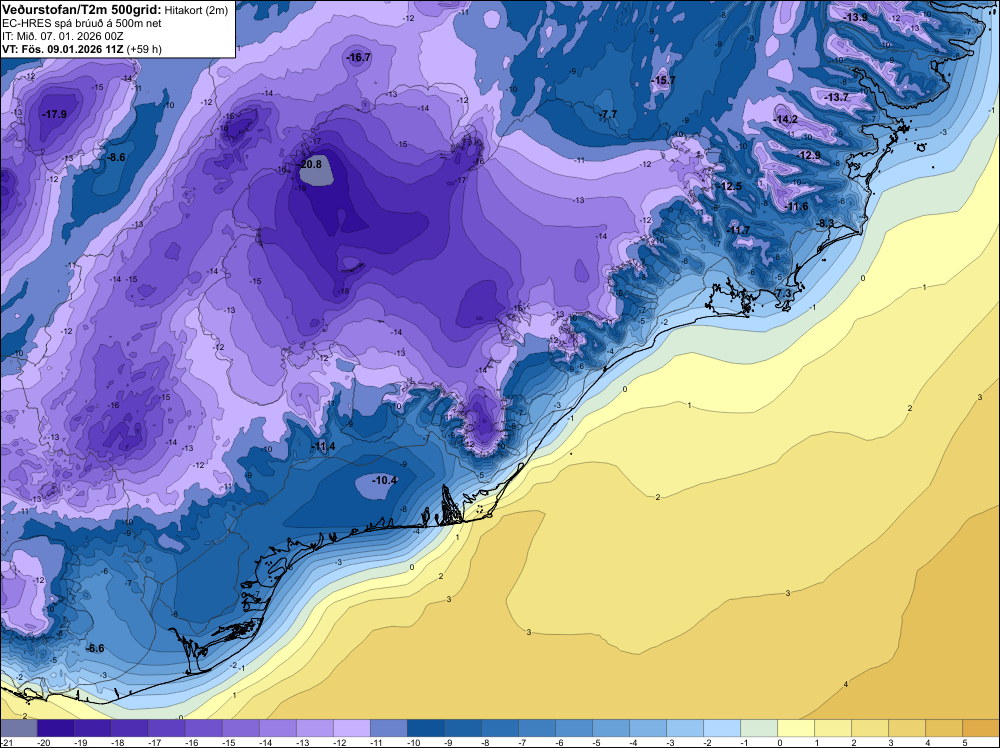Click the -14.2 temperature label
The width and height of the screenshot is (1000, 748).
785,119
